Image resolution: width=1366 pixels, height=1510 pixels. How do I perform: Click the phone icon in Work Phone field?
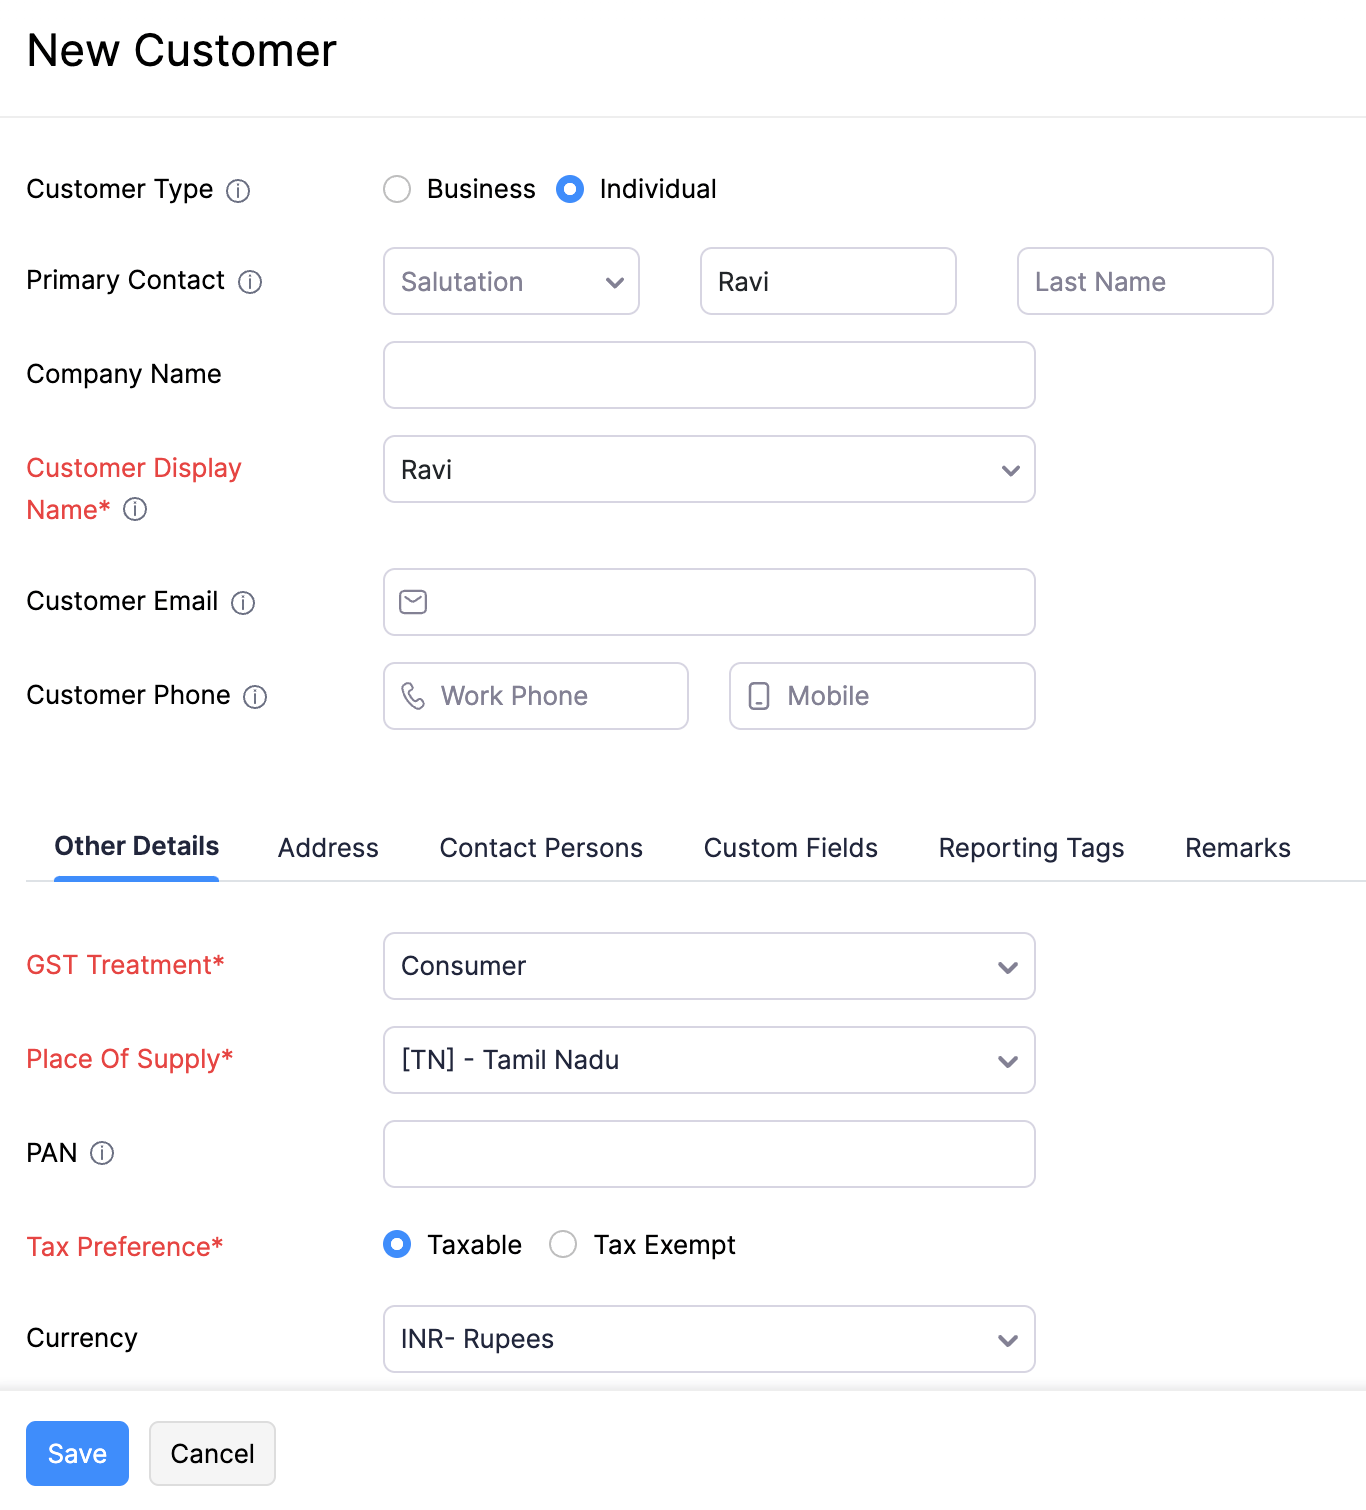tap(414, 696)
